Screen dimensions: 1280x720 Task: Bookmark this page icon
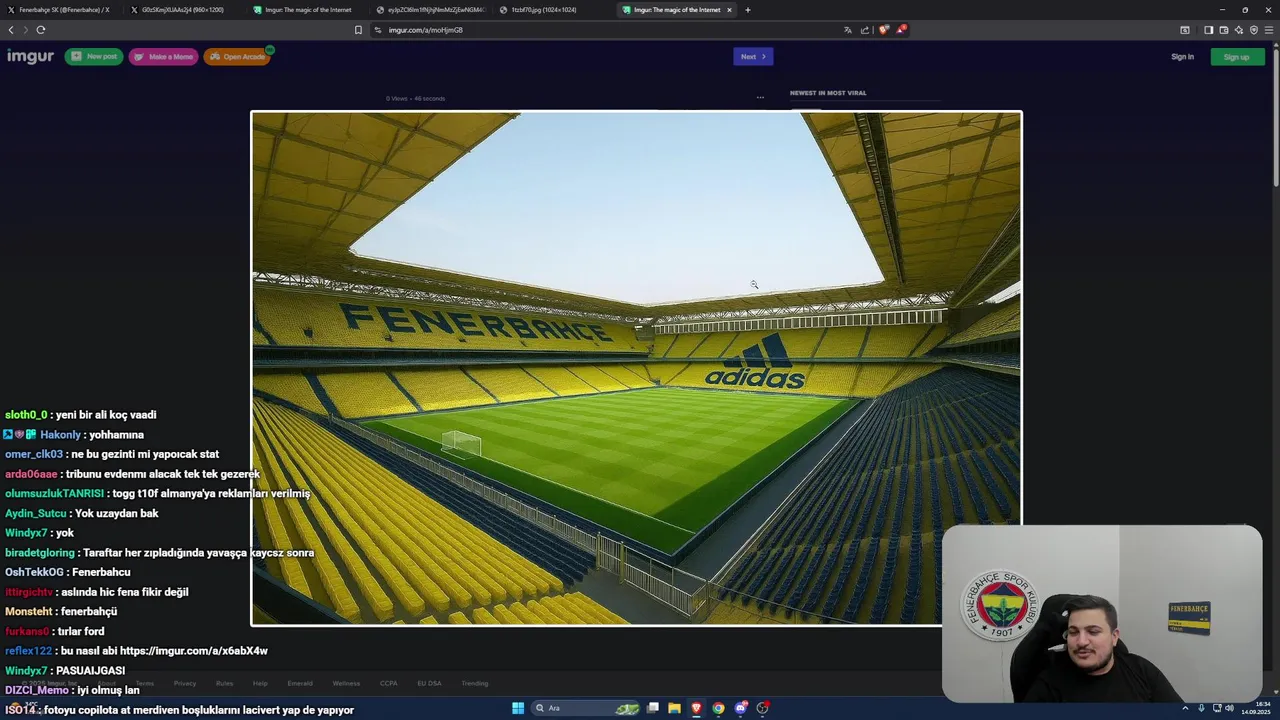pyautogui.click(x=358, y=30)
